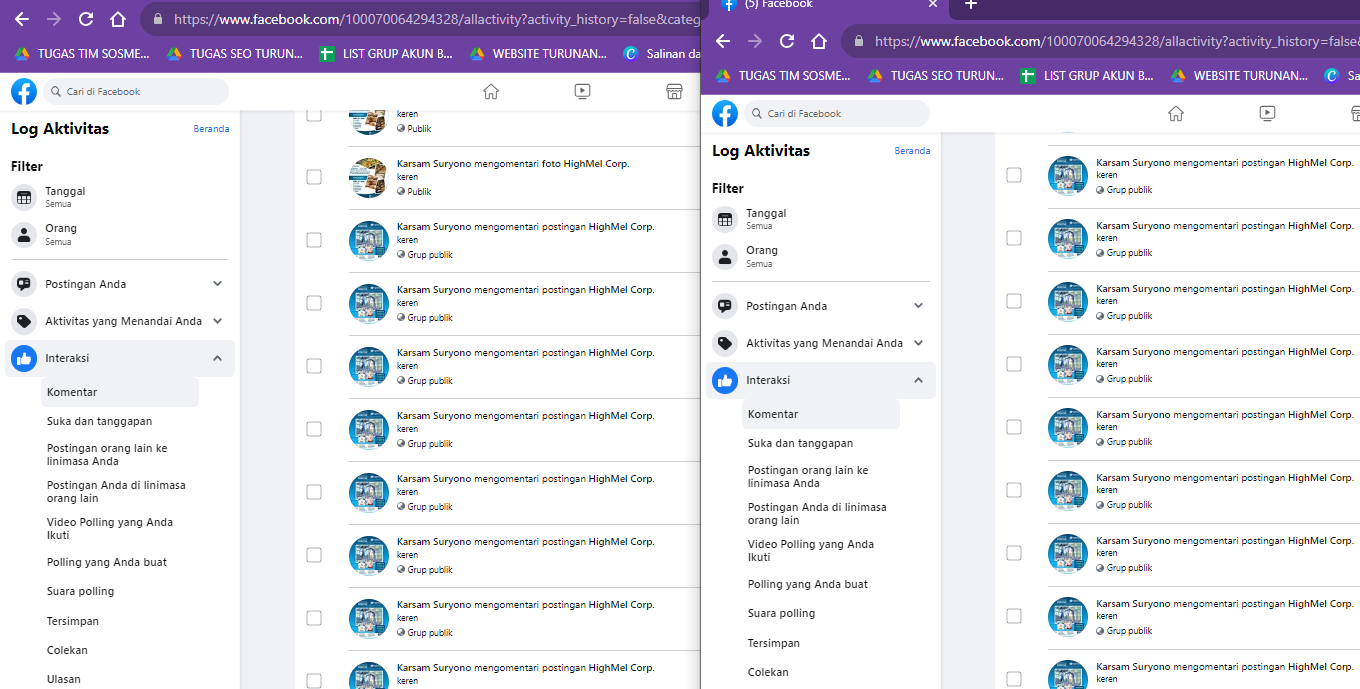Reload the page in the left browser window
1360x689 pixels.
click(86, 19)
